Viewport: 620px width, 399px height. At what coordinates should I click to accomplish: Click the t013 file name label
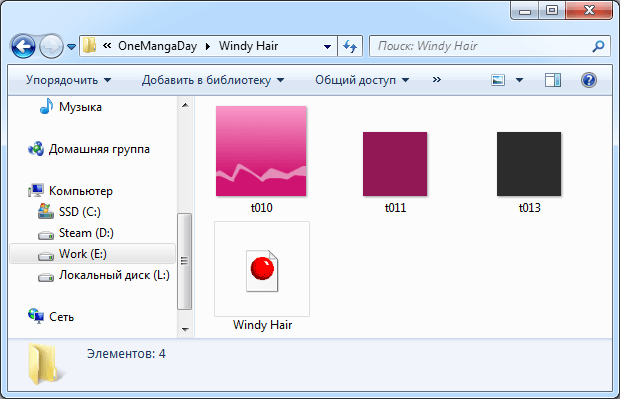click(529, 208)
